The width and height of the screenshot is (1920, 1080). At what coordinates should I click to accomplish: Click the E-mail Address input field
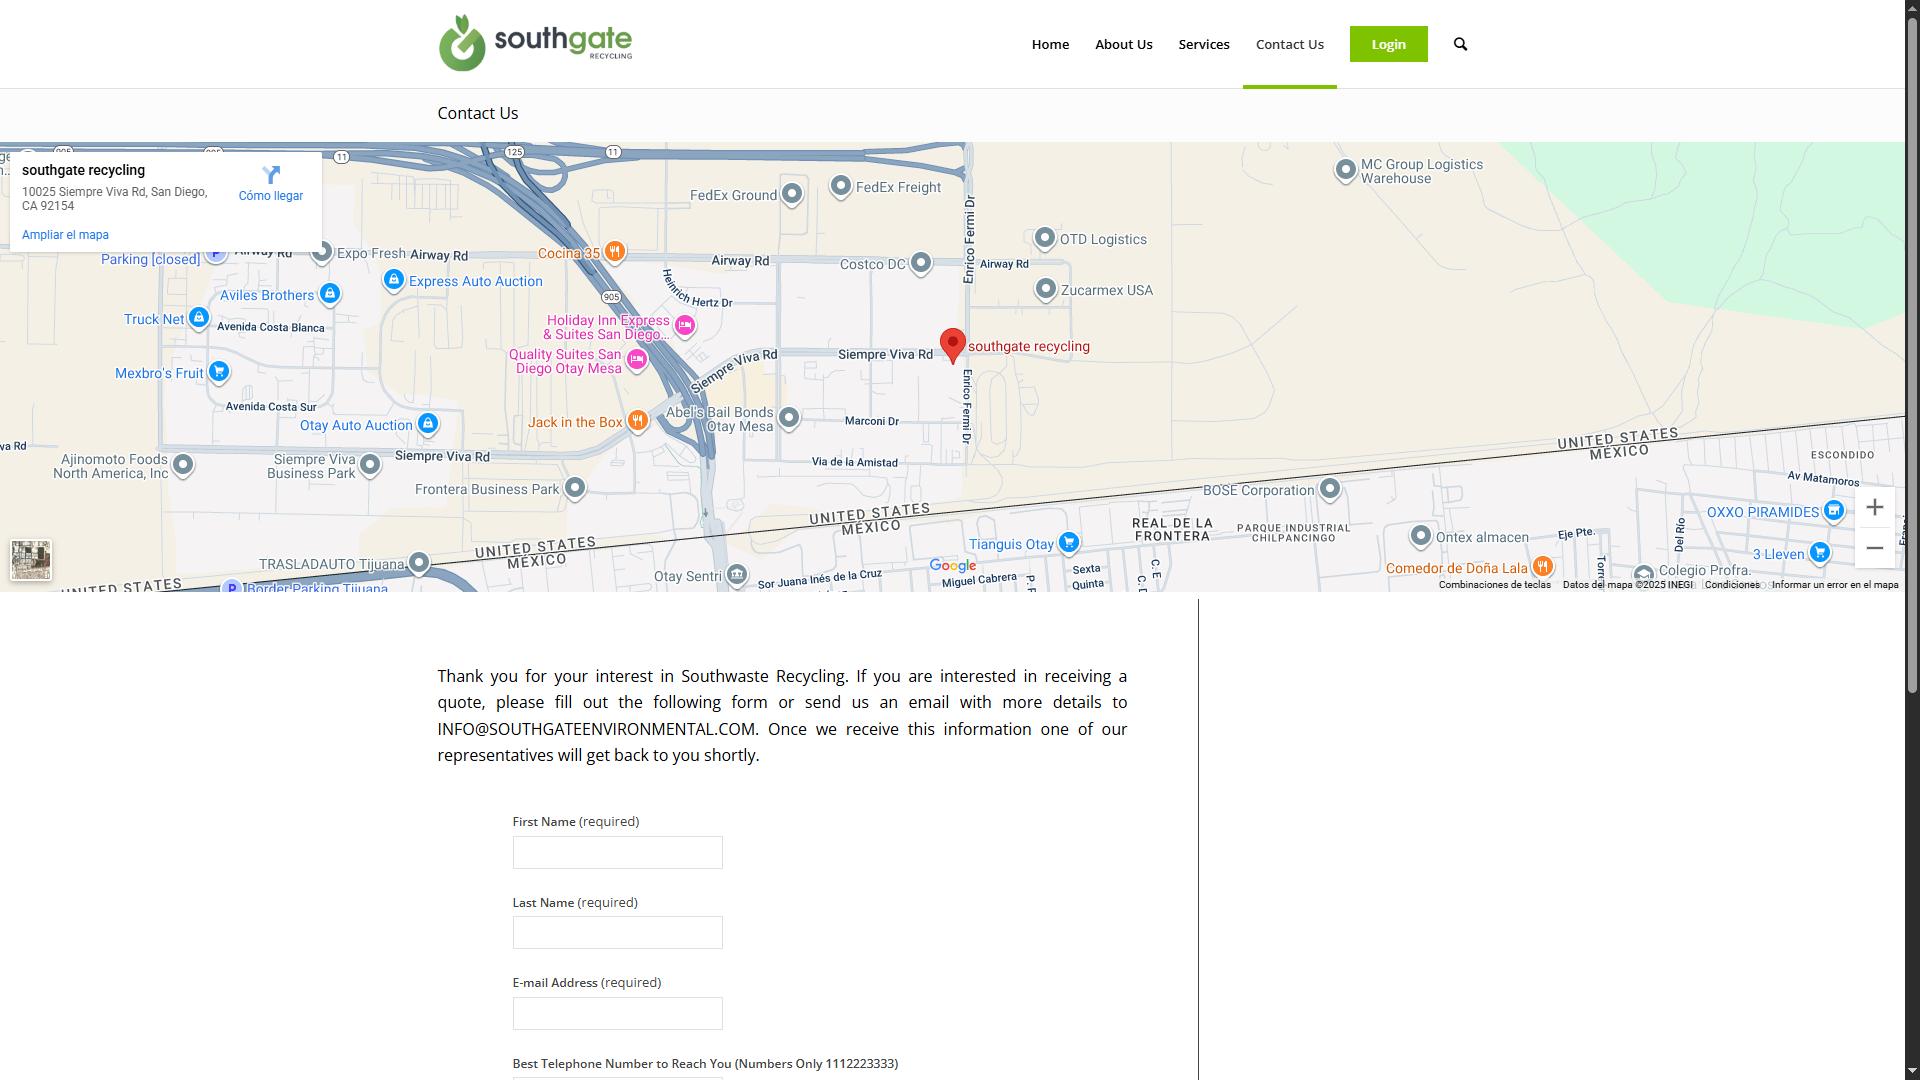617,1013
